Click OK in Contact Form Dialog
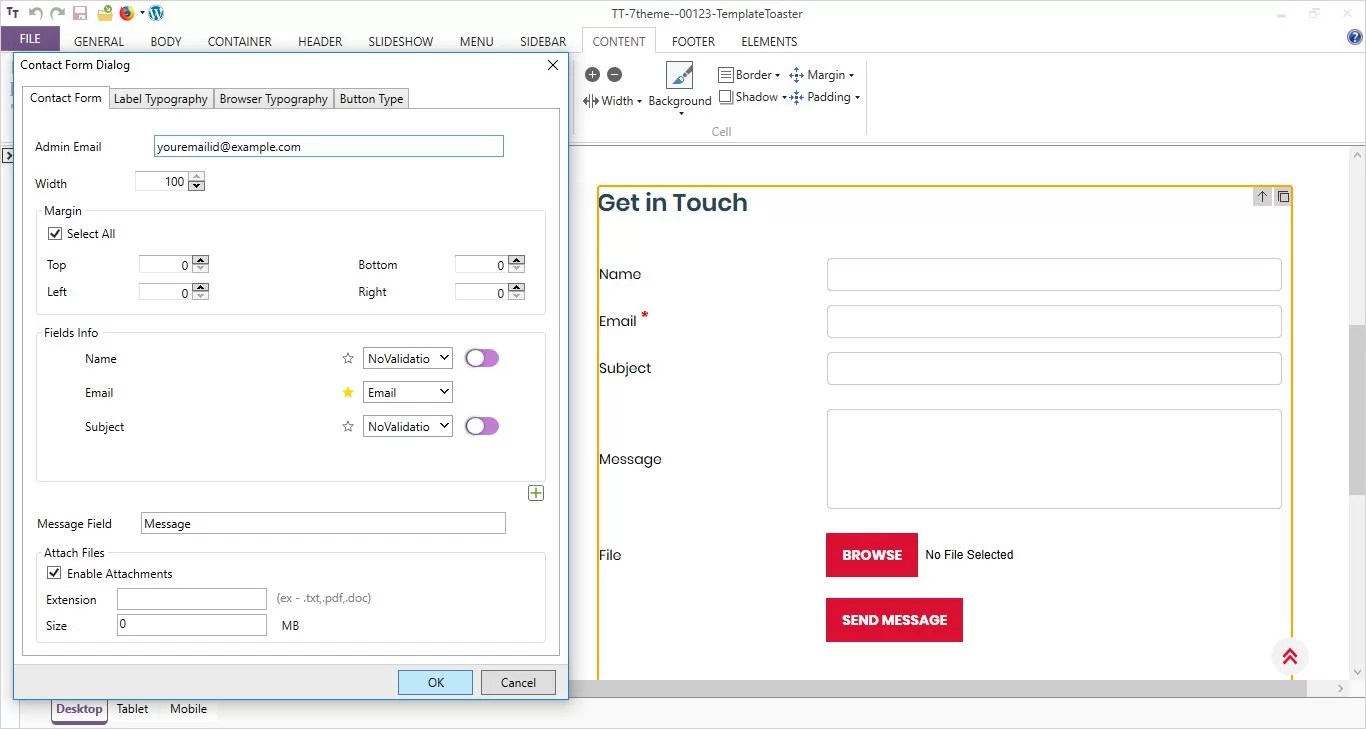The height and width of the screenshot is (729, 1366). click(435, 682)
